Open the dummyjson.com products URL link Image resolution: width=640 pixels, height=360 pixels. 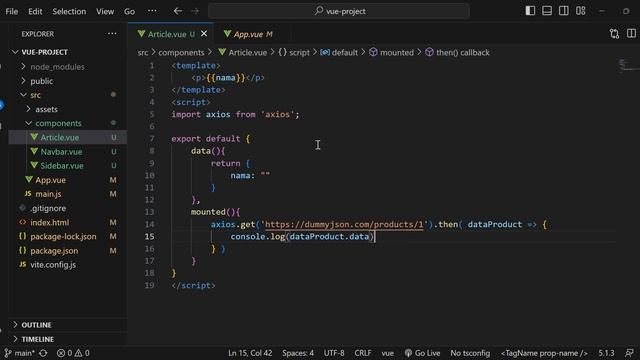pos(344,224)
